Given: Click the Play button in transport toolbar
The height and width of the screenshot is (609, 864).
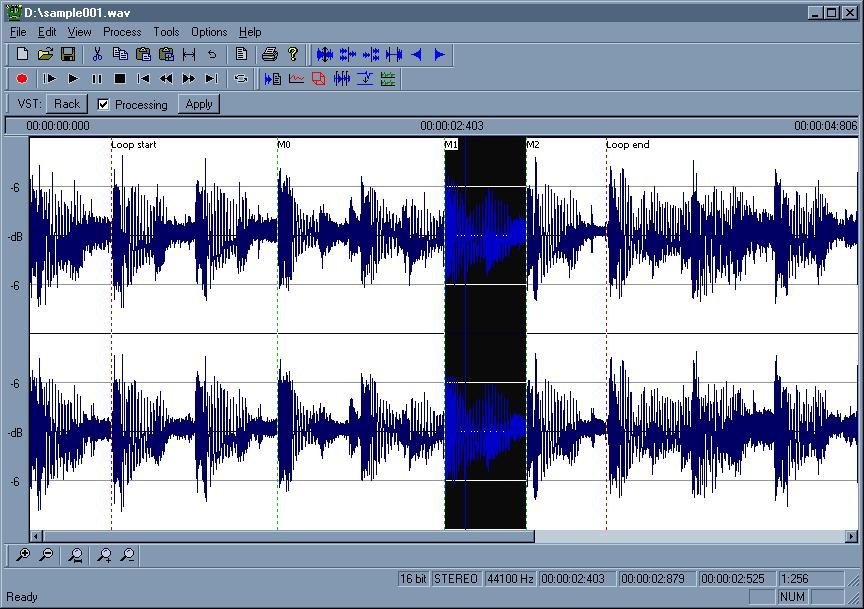Looking at the screenshot, I should coord(73,79).
